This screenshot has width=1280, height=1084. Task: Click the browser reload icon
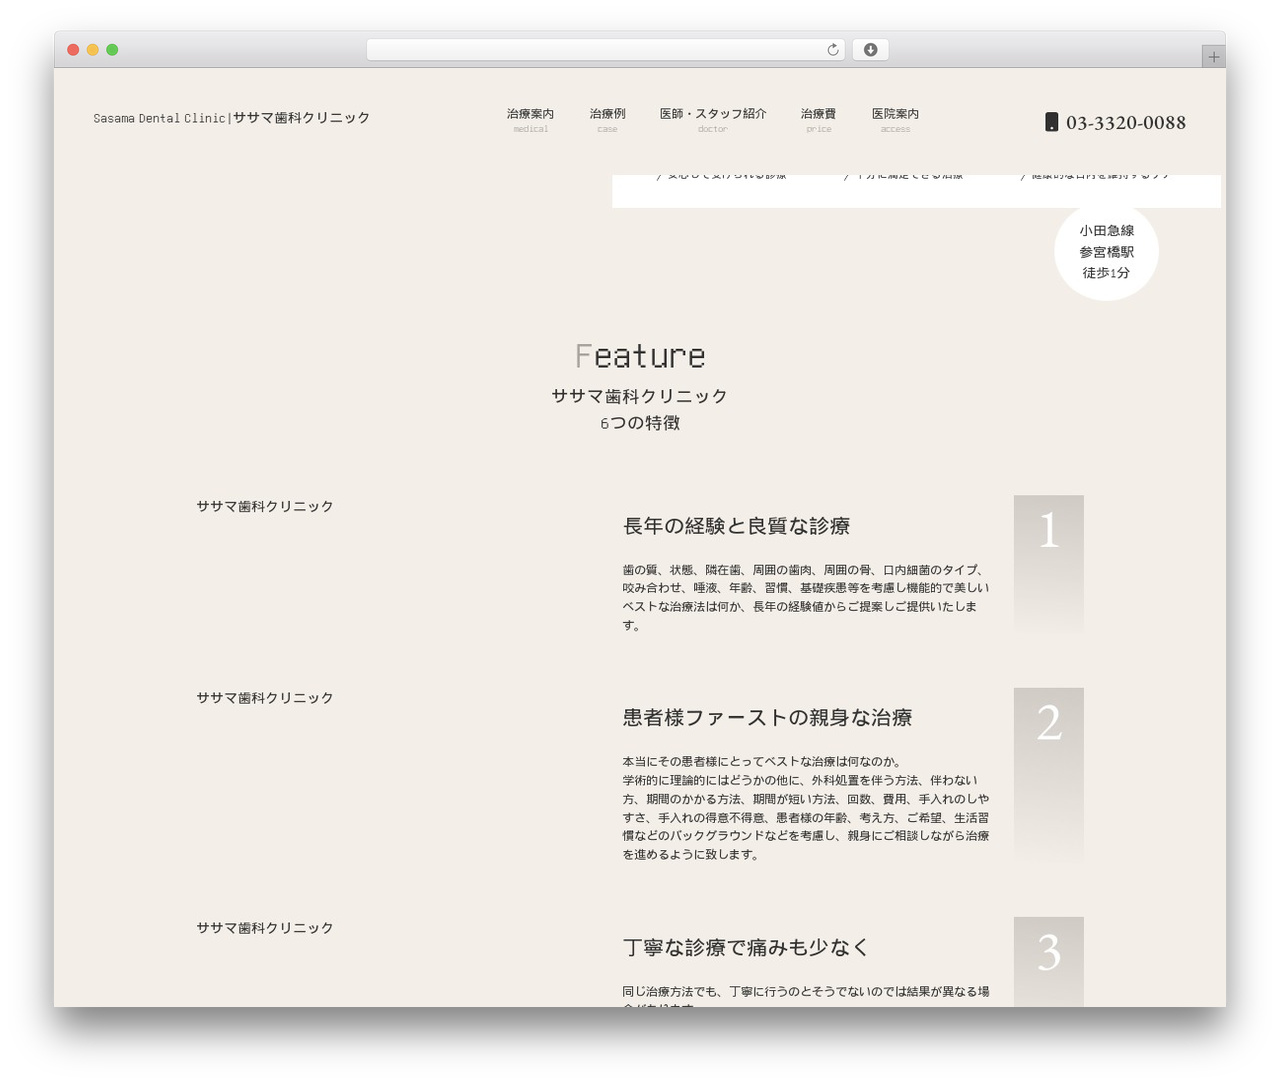(x=832, y=50)
